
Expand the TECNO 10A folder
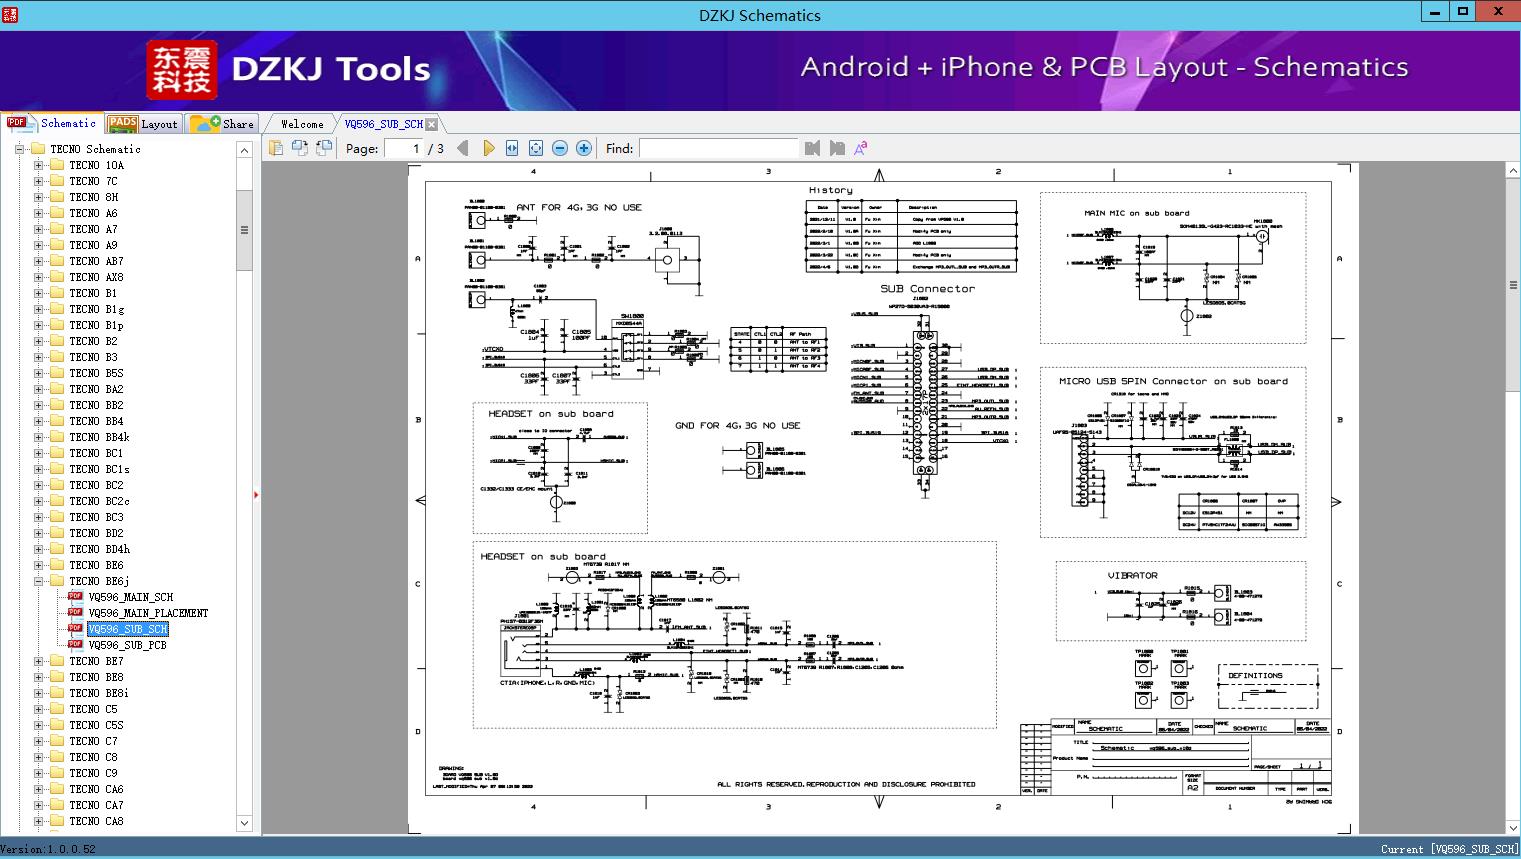38,165
